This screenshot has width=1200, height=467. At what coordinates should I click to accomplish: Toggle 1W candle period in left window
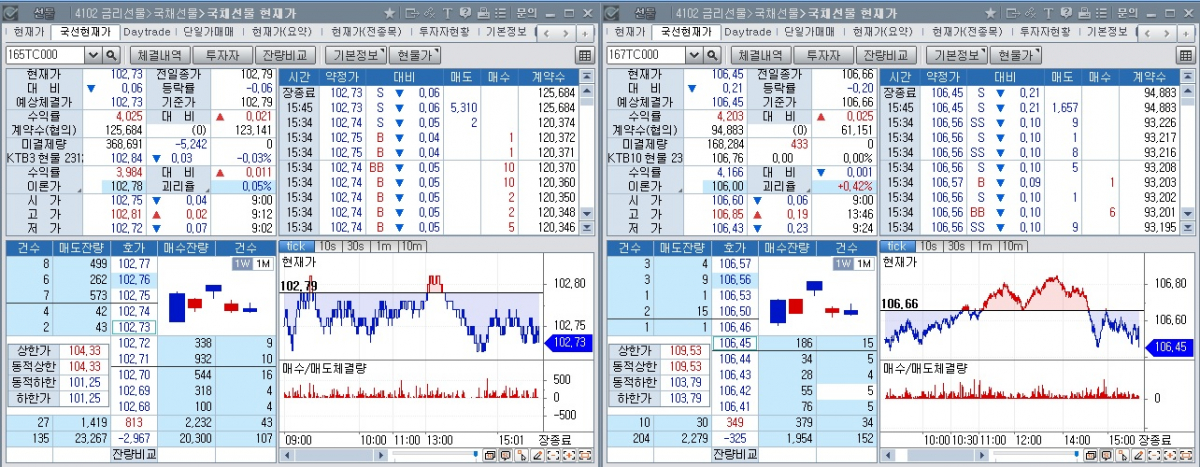(243, 264)
